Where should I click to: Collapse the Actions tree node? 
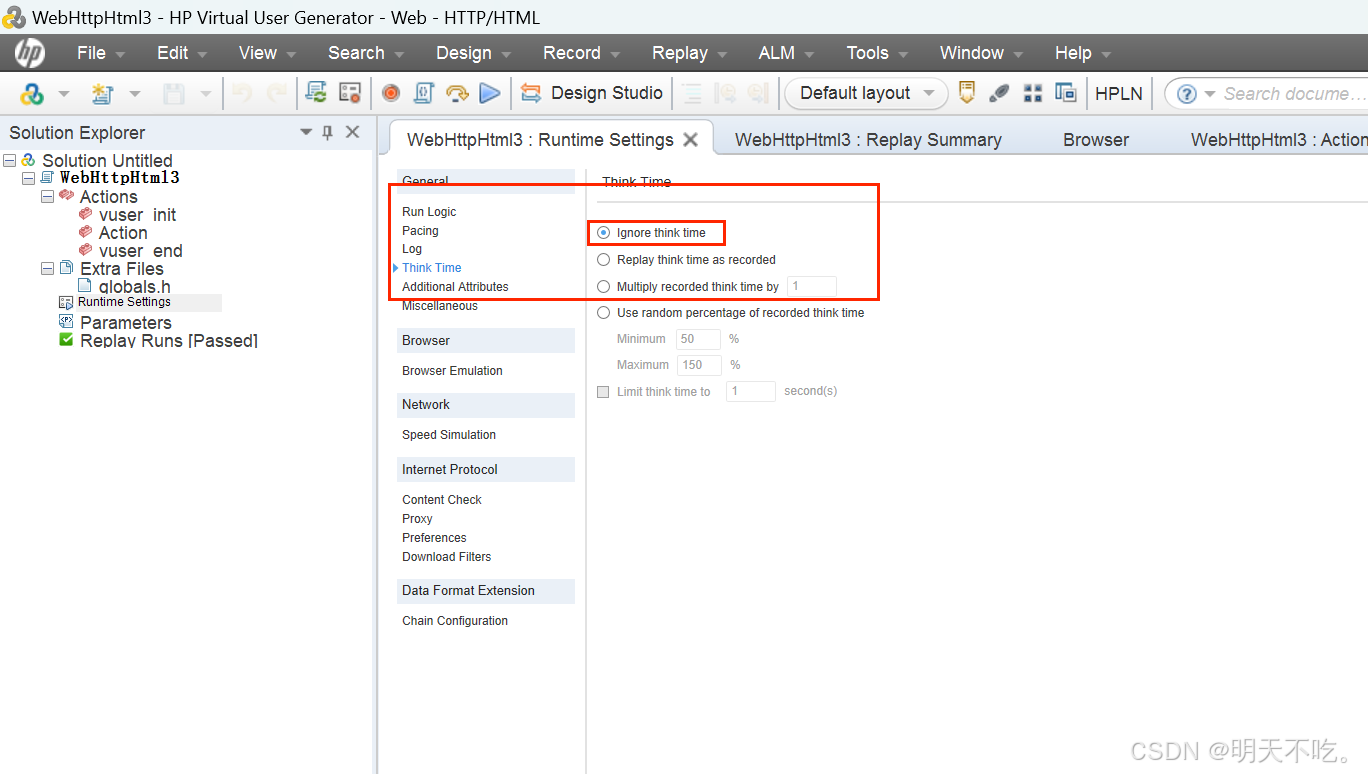coord(47,196)
